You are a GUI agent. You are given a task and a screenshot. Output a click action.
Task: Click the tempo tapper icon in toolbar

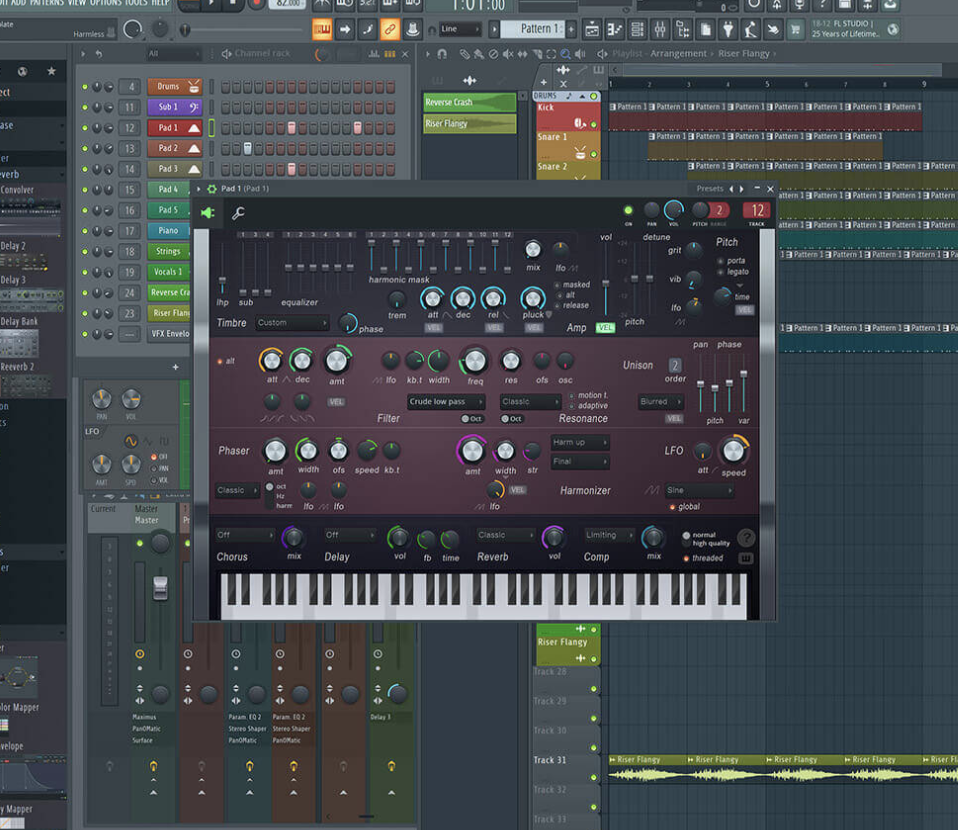(x=750, y=29)
